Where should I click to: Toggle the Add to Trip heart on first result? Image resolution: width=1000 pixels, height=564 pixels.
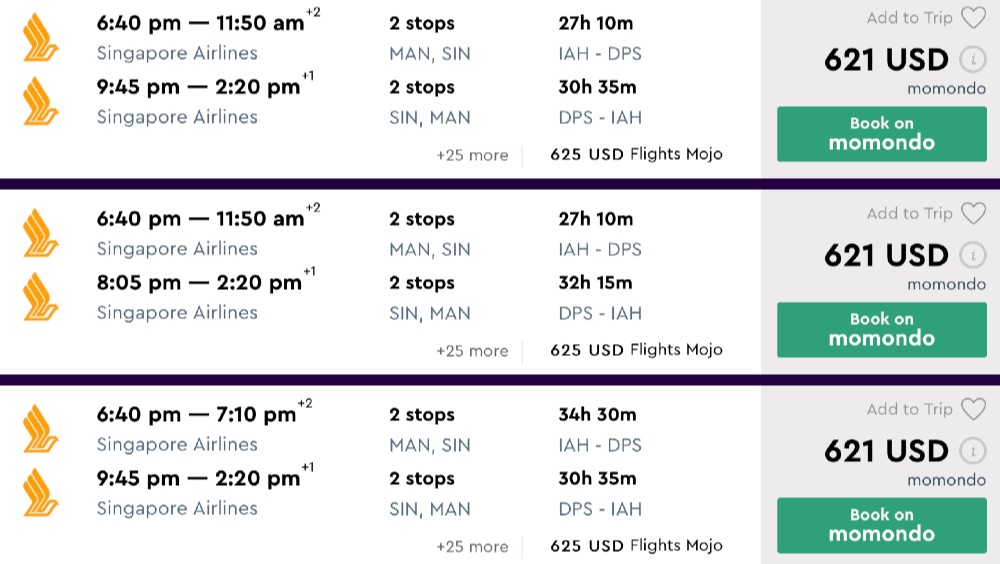[972, 18]
